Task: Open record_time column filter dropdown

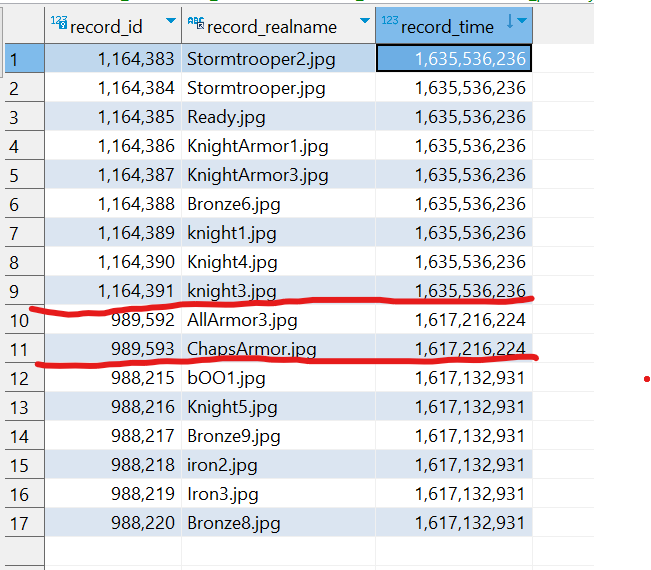Action: pos(522,21)
